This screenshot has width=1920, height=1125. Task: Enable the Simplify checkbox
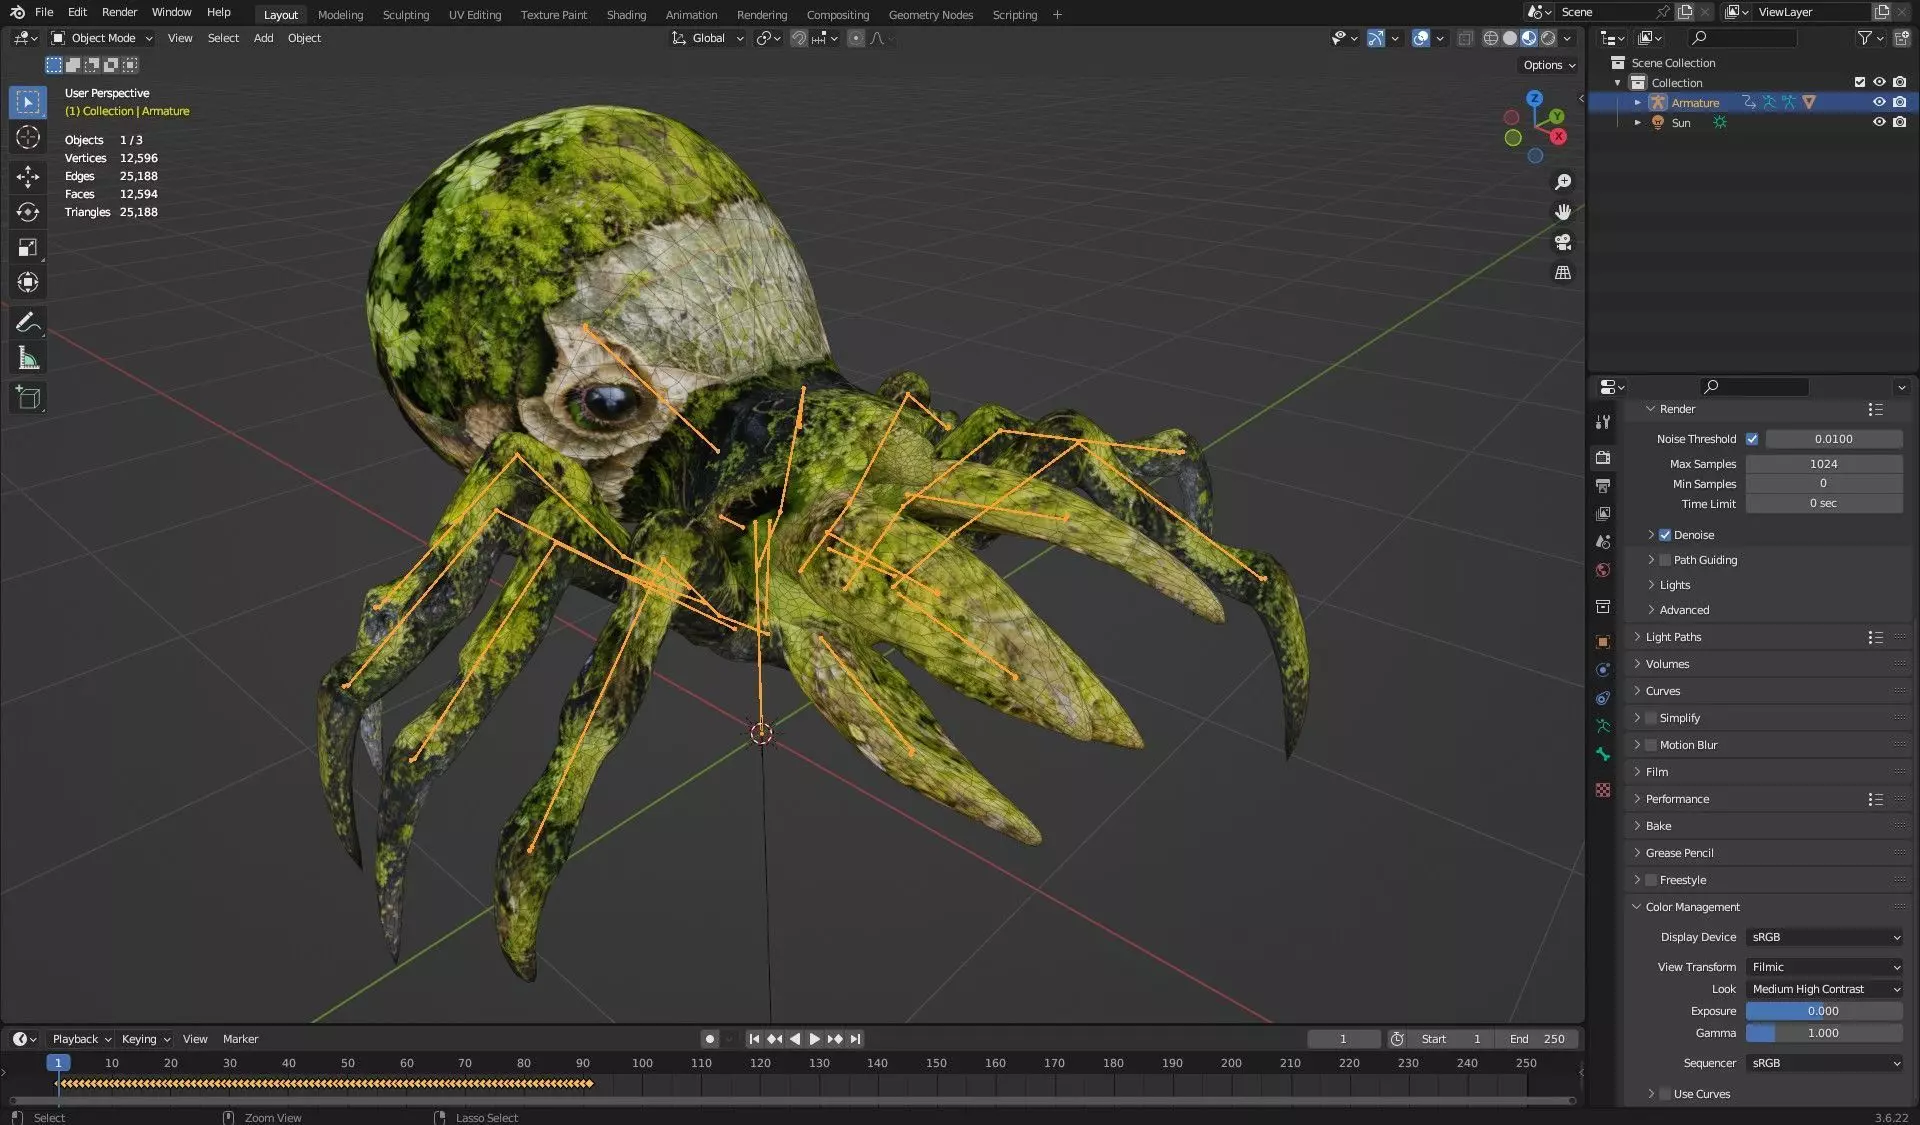click(1651, 718)
